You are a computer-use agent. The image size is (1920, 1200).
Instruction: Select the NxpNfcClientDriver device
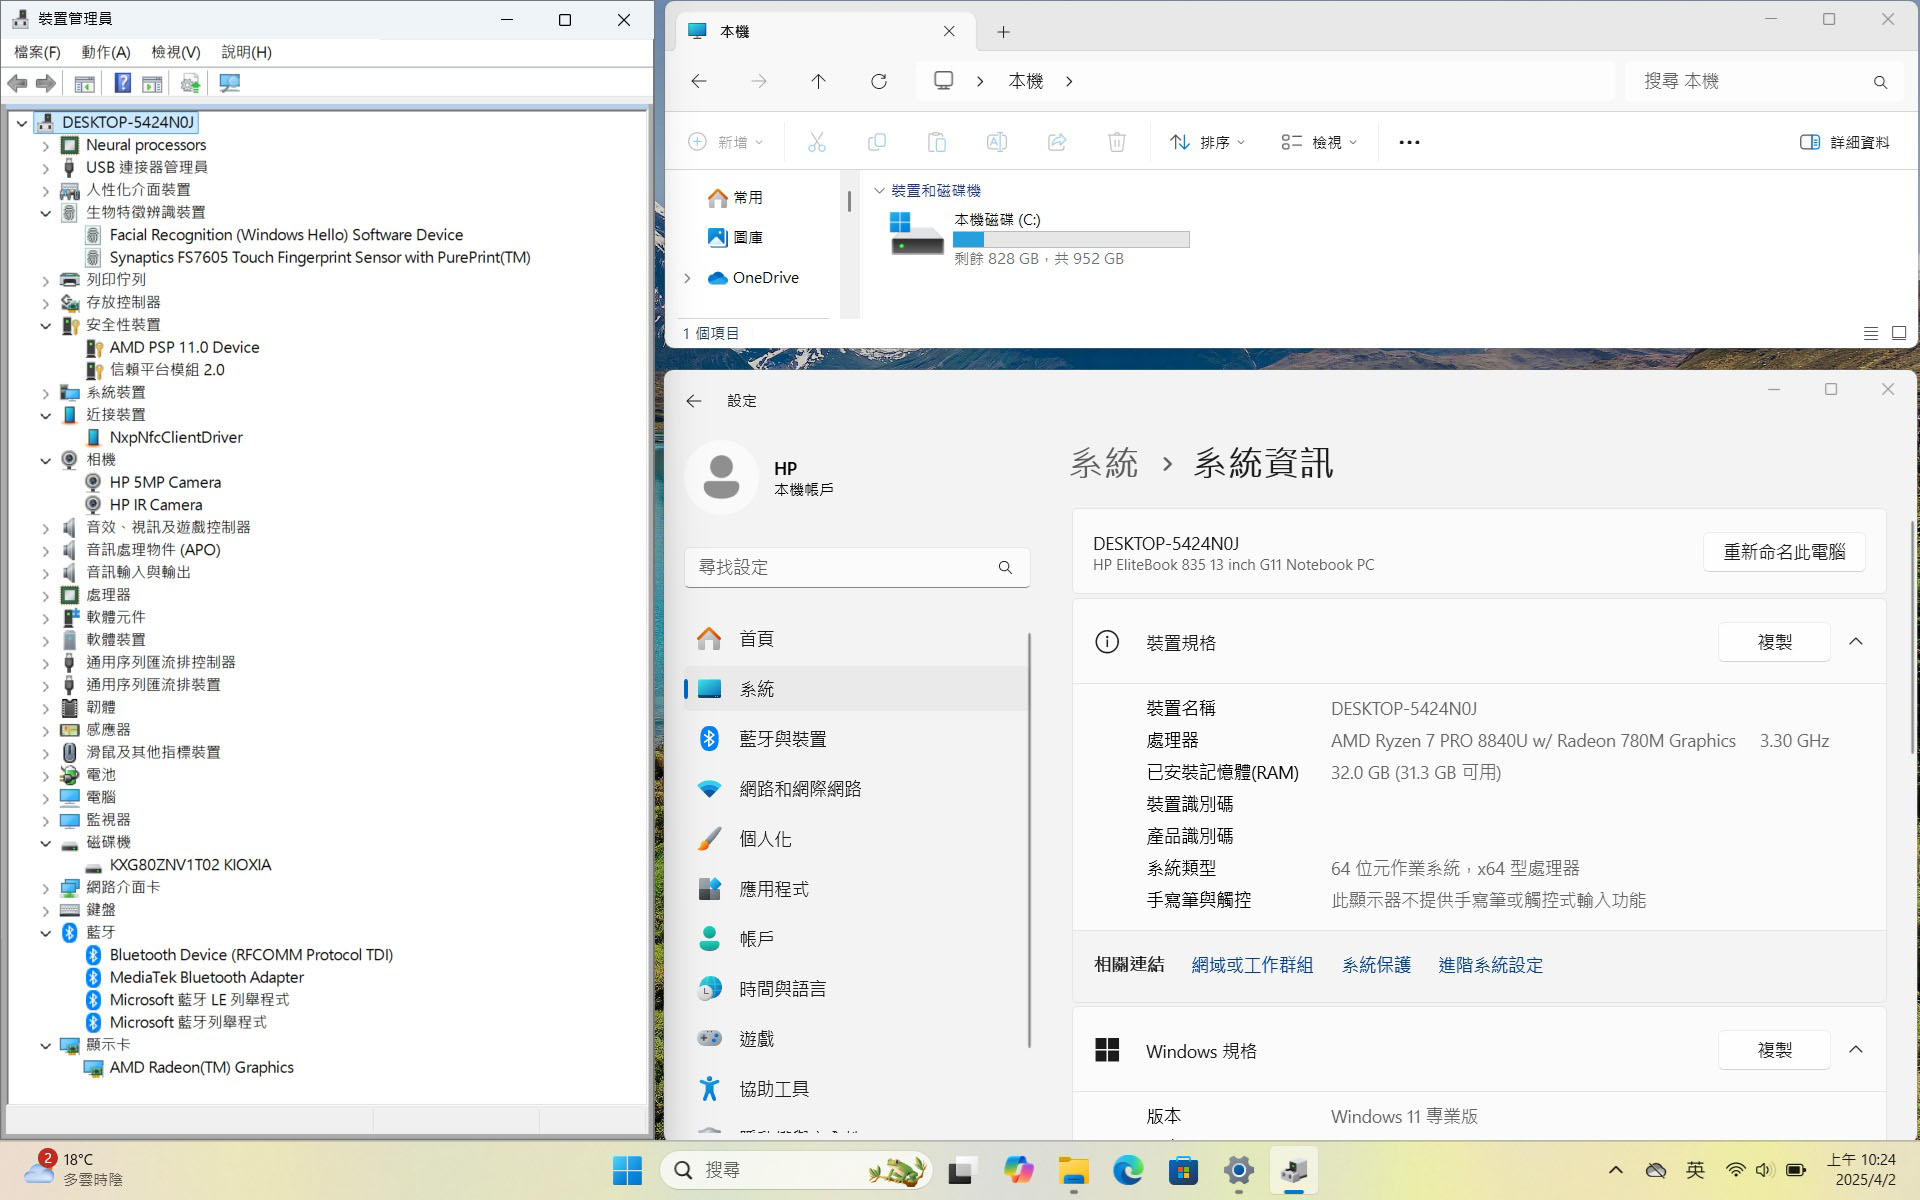(176, 437)
